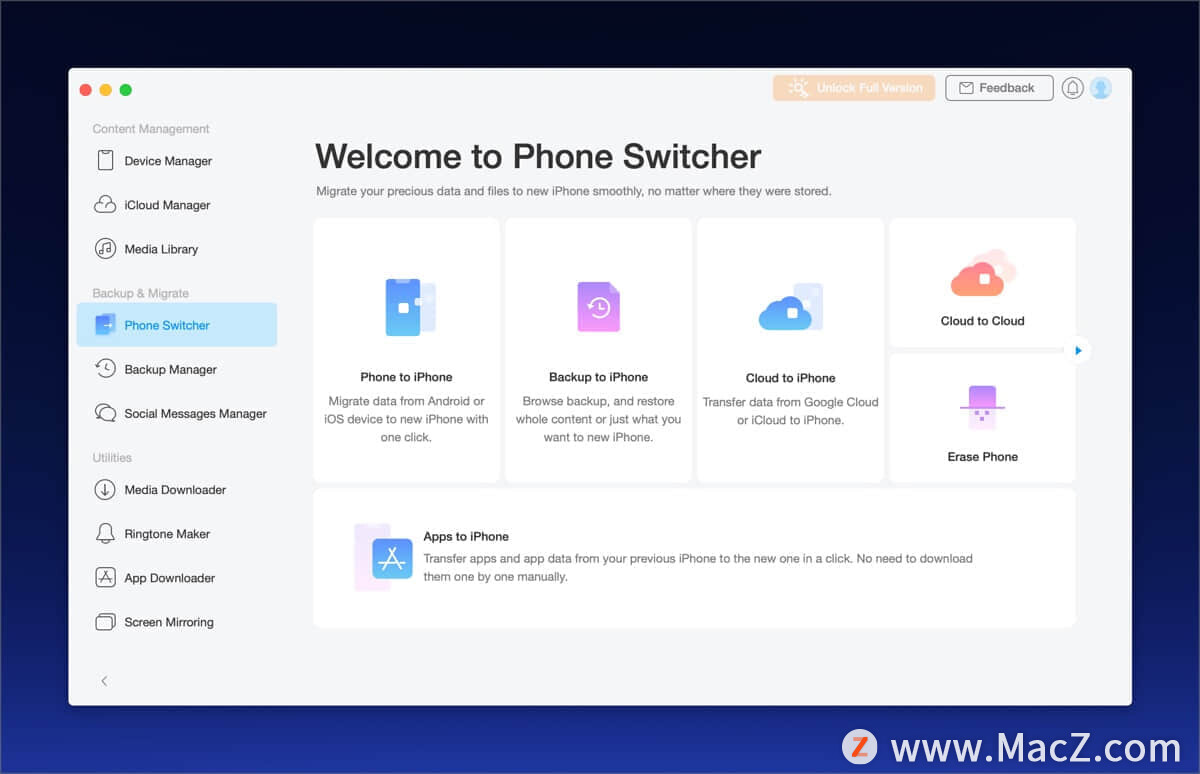
Task: Click the Erase Phone purple hat icon
Action: click(x=983, y=408)
